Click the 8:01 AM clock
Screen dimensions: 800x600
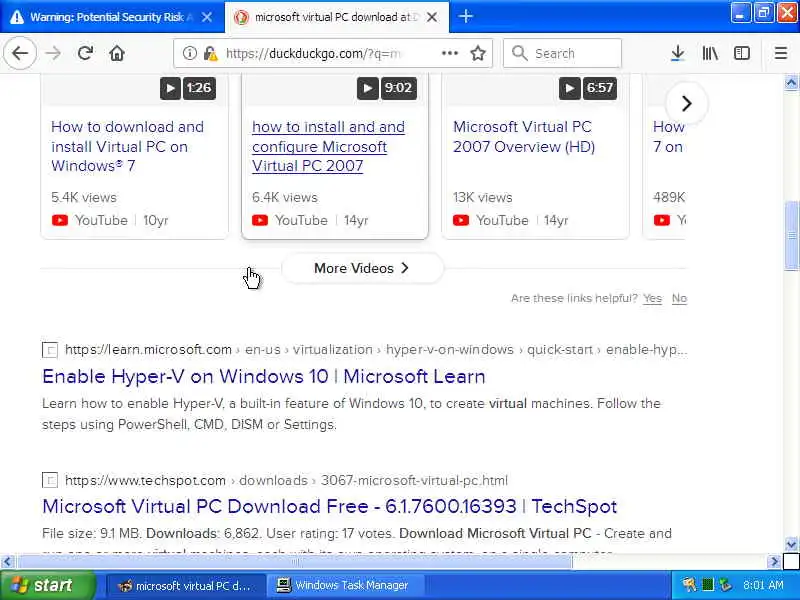tap(763, 585)
